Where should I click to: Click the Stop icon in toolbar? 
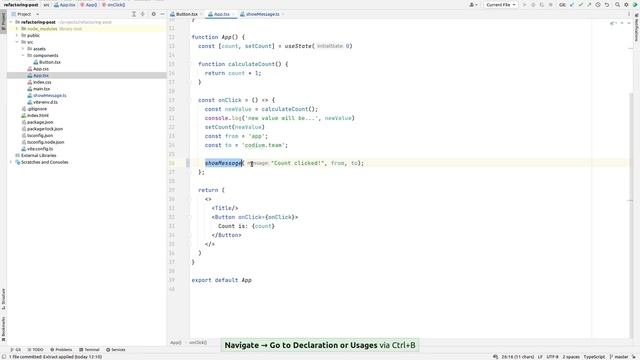[550, 5]
